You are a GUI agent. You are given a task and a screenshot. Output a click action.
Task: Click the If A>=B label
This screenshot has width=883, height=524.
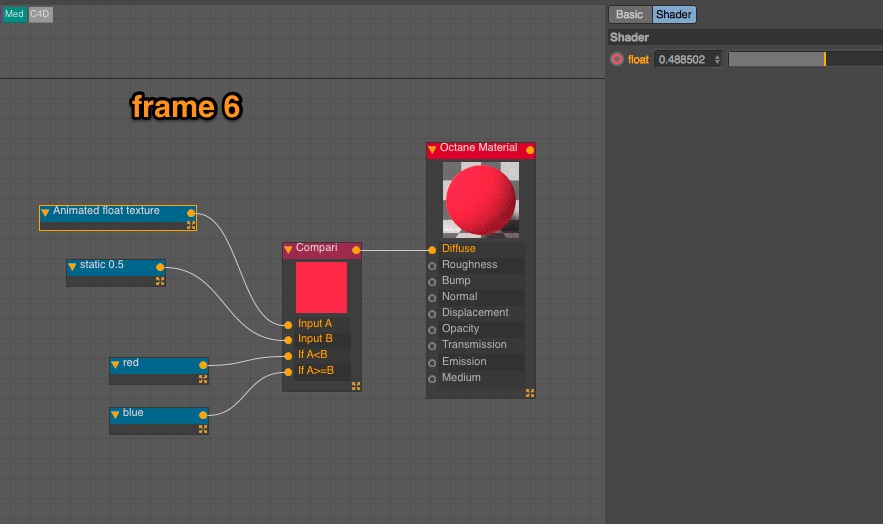tap(316, 370)
